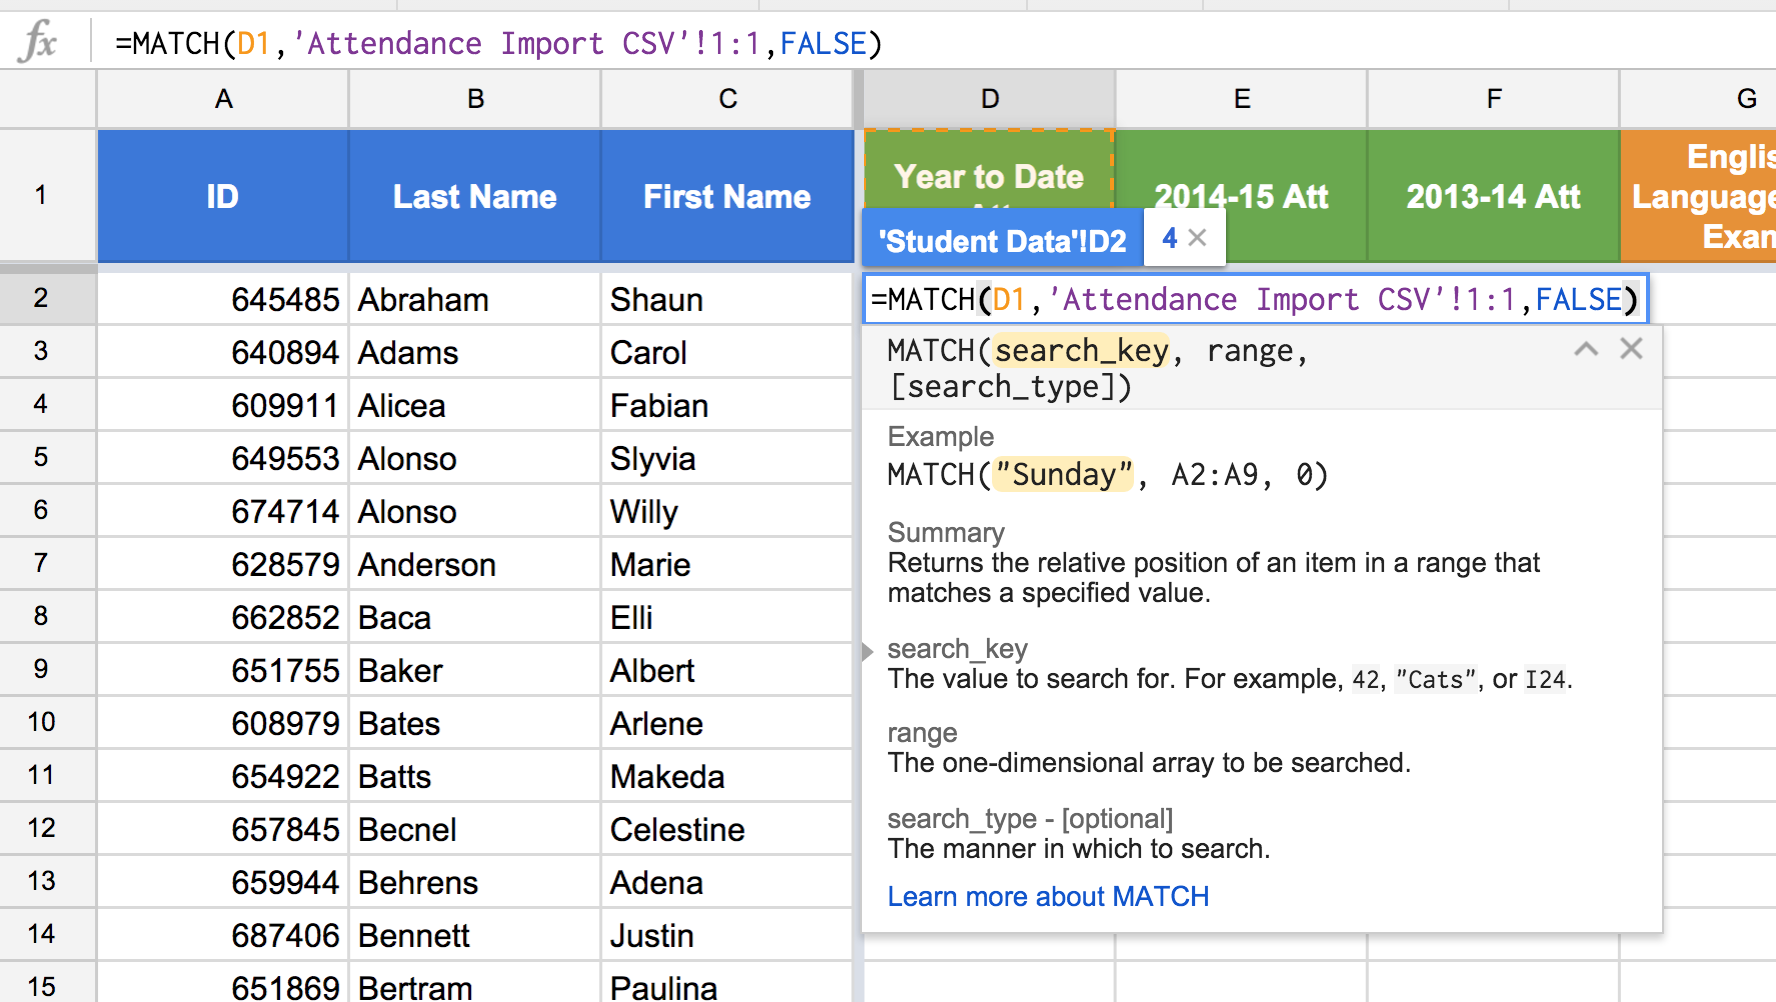
Task: Click the First Name header cell
Action: 727,196
